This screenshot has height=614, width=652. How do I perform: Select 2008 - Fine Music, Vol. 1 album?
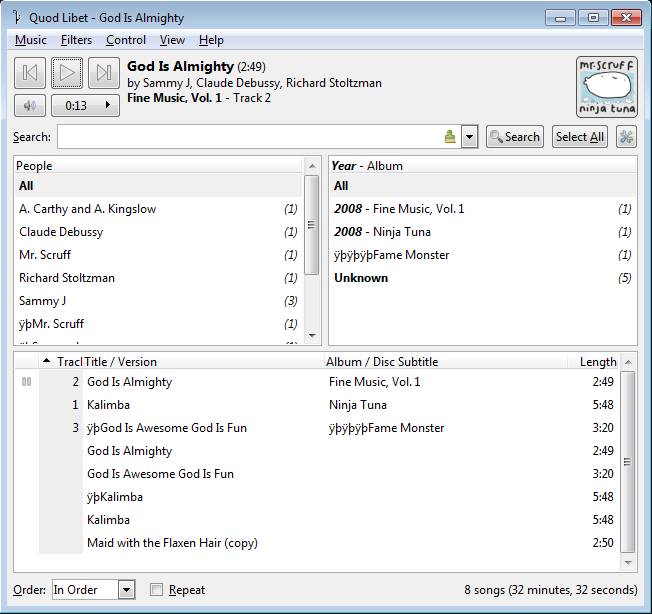click(x=483, y=209)
